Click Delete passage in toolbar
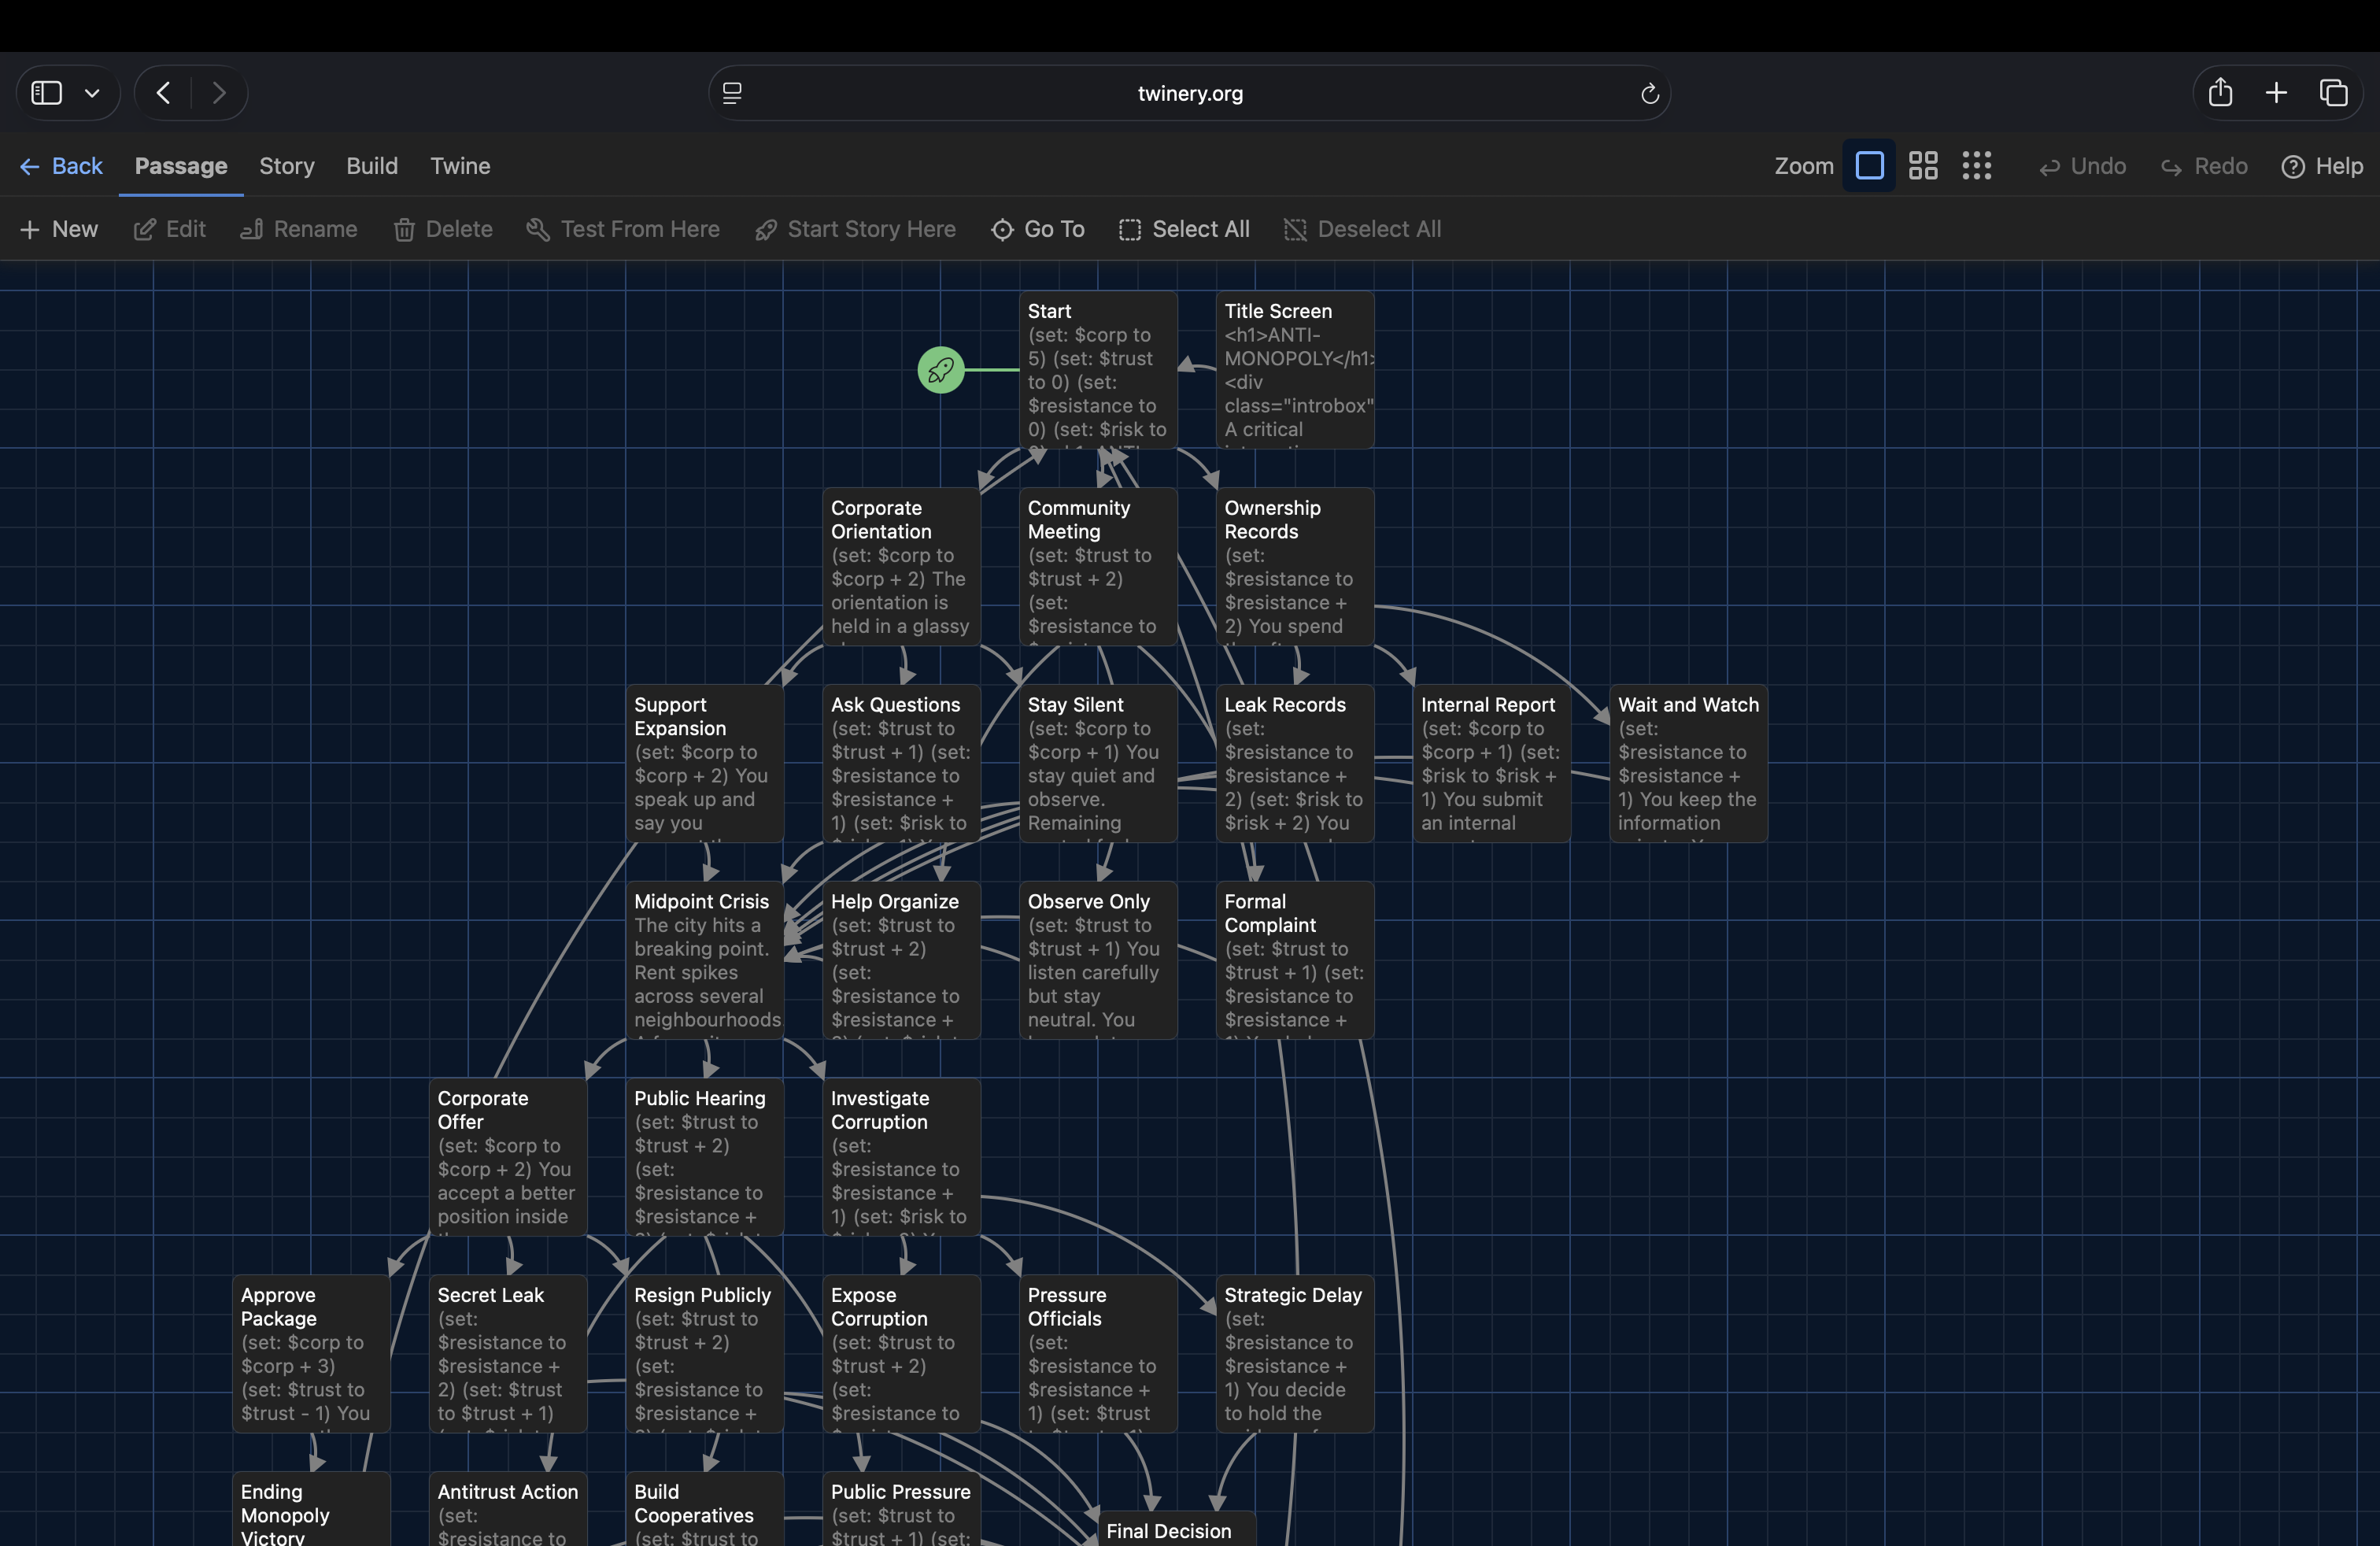The height and width of the screenshot is (1546, 2380). 443,229
